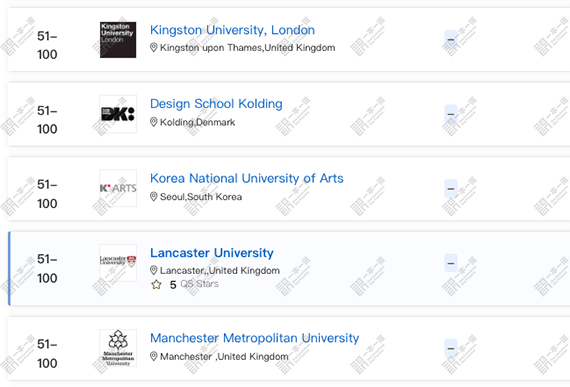Click the Manchester Metropolitan University logo
The width and height of the screenshot is (570, 387).
pos(118,348)
